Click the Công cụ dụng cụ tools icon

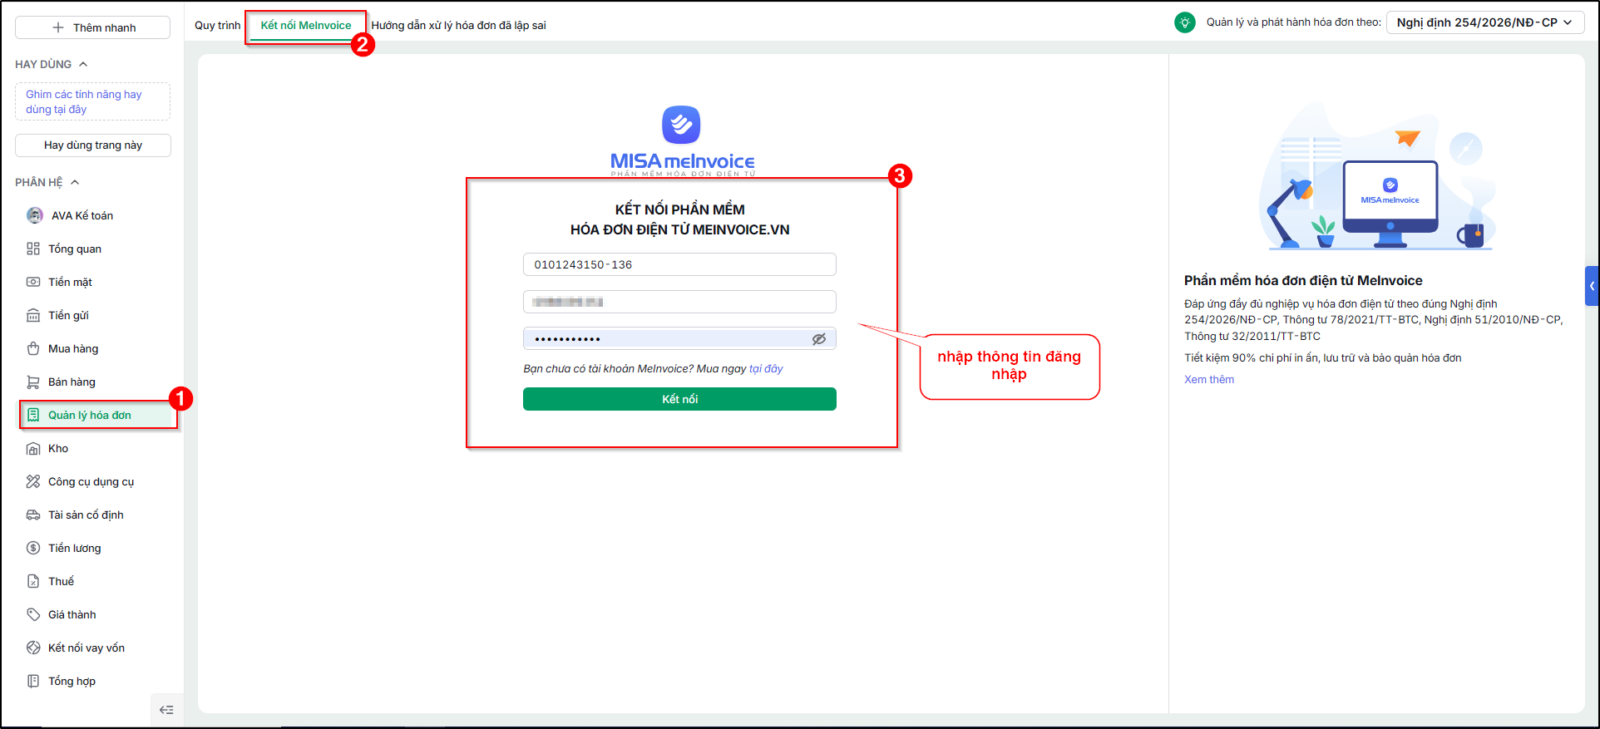(x=33, y=482)
